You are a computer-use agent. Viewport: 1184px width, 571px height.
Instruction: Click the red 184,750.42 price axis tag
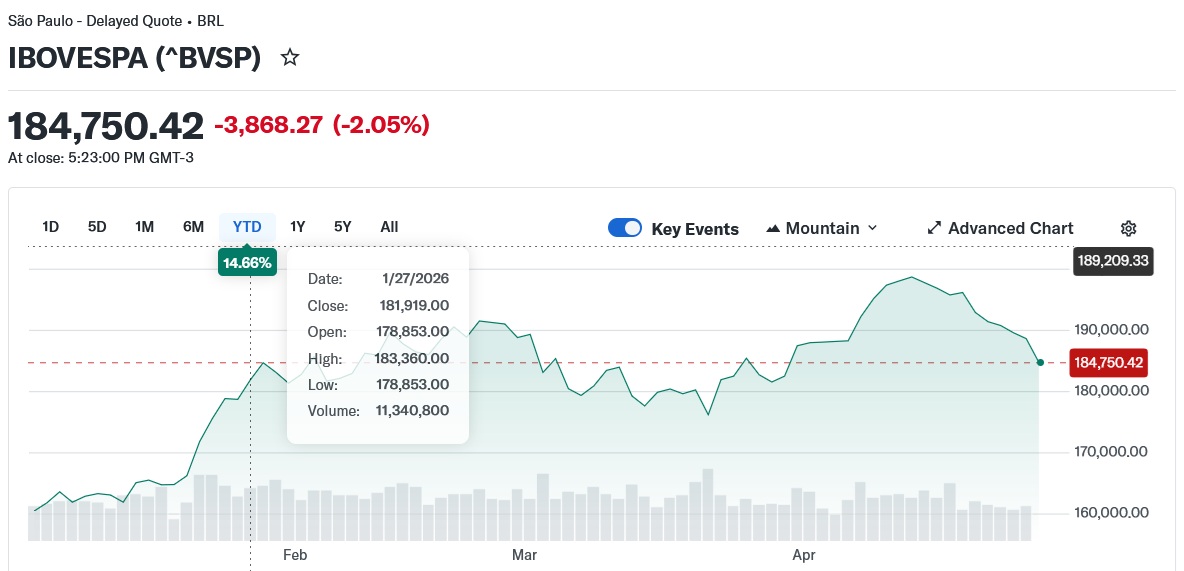point(1108,363)
